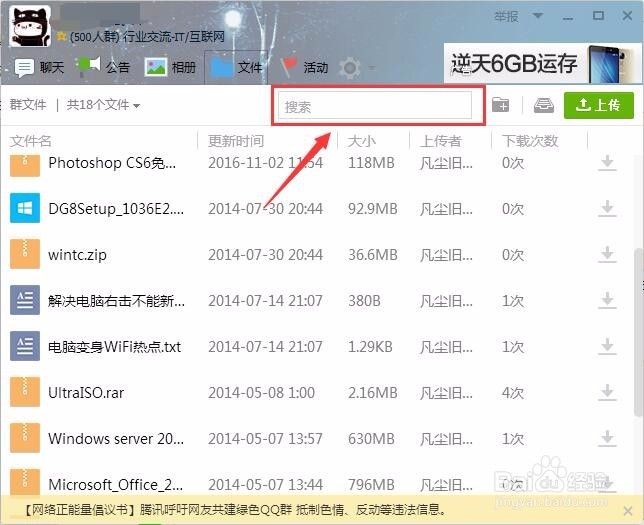
Task: Download Windows server 20... file
Action: coord(607,439)
